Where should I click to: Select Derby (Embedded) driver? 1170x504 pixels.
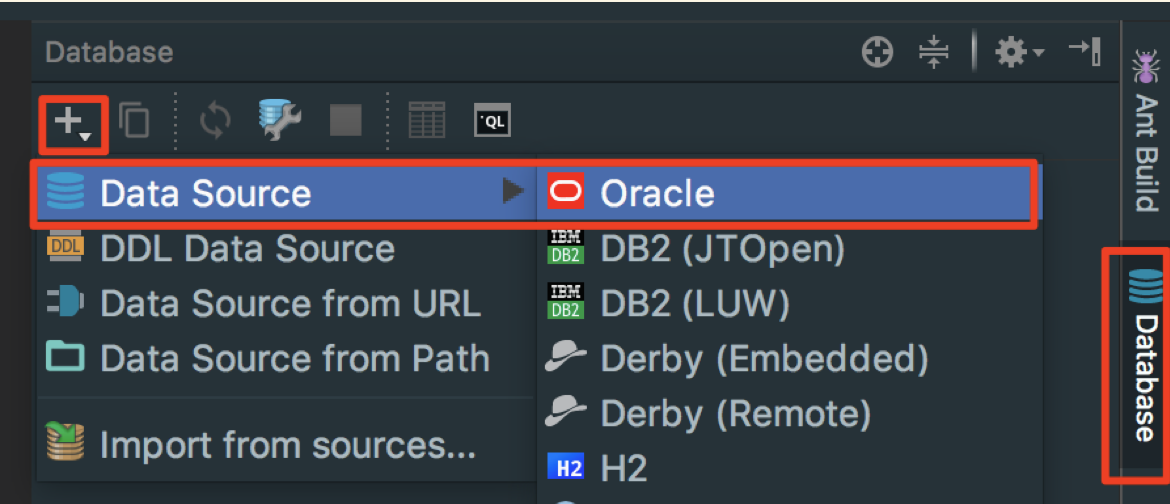coord(789,358)
